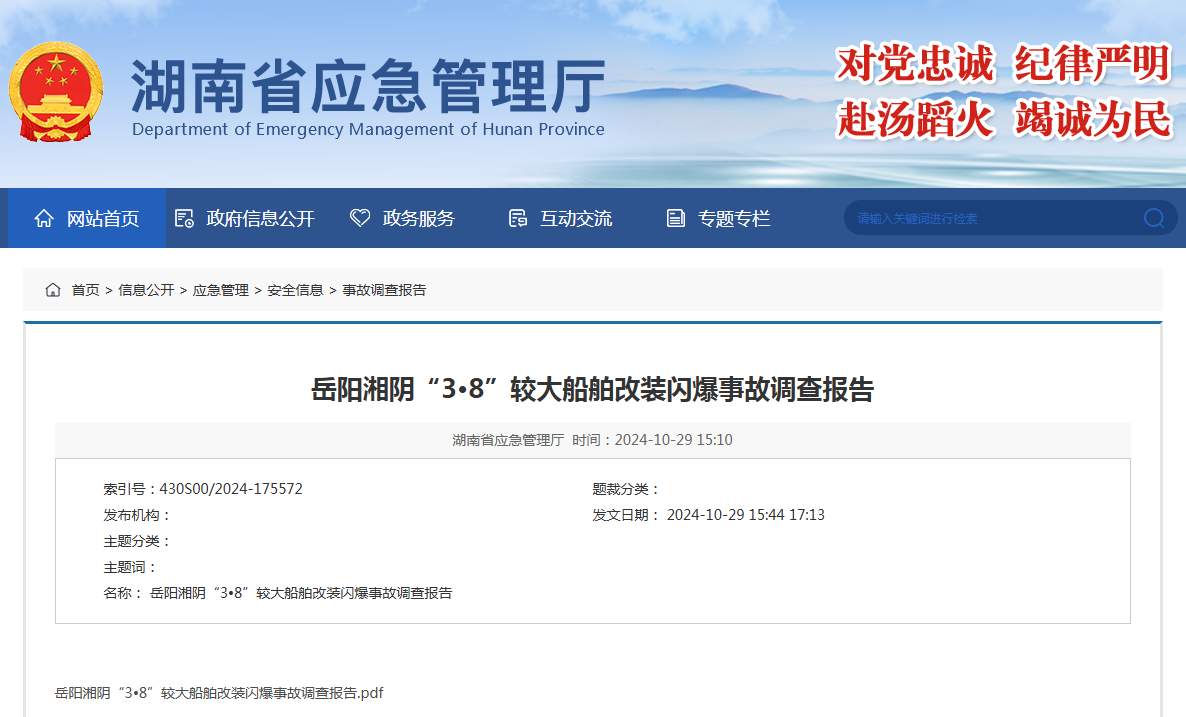Click the 政府信息公开 document icon
Screen dimensions: 1186x717
coord(184,218)
